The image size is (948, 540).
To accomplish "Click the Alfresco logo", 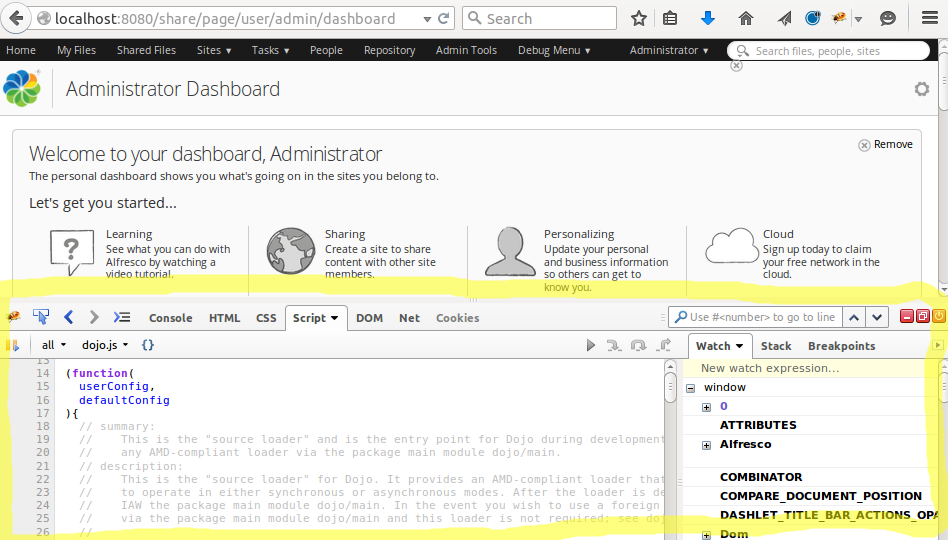I will 22,88.
